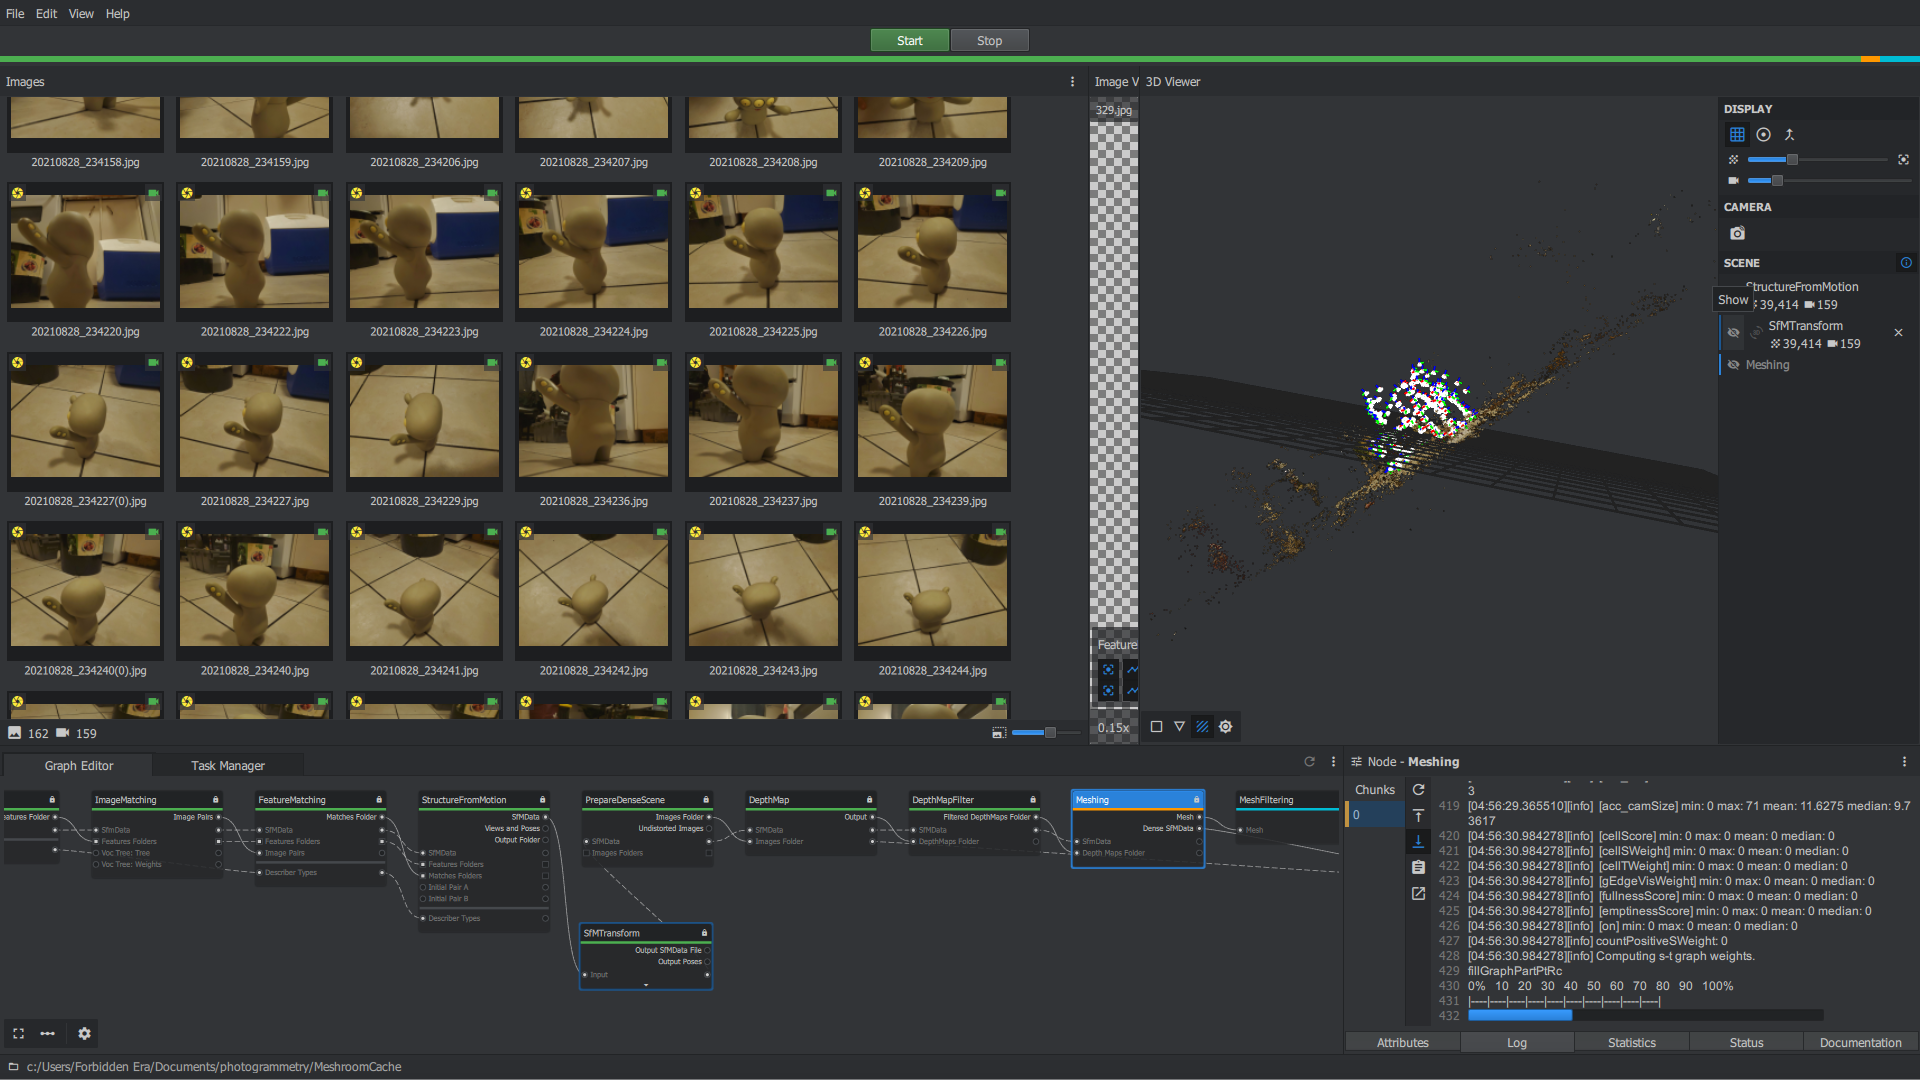Open 3D viewer settings gear icon
The image size is (1920, 1080).
1226,727
